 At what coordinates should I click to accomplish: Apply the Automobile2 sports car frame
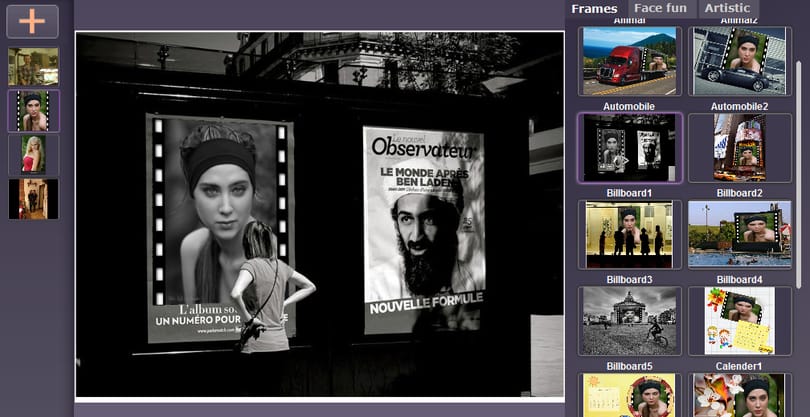pos(740,61)
